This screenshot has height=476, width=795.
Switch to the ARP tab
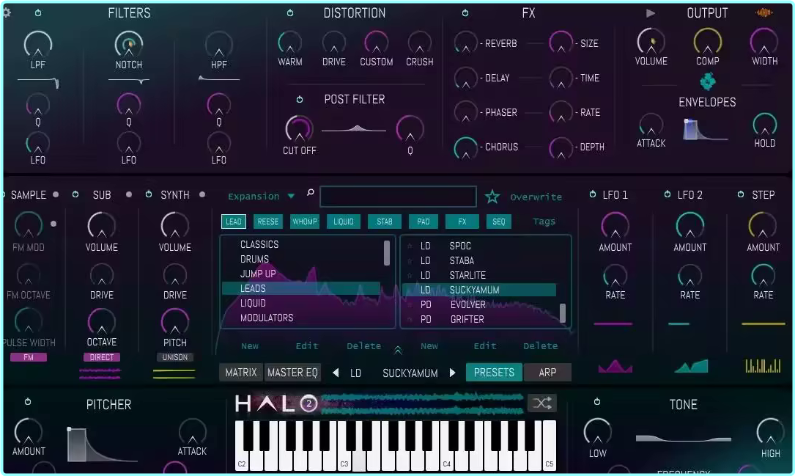[548, 373]
